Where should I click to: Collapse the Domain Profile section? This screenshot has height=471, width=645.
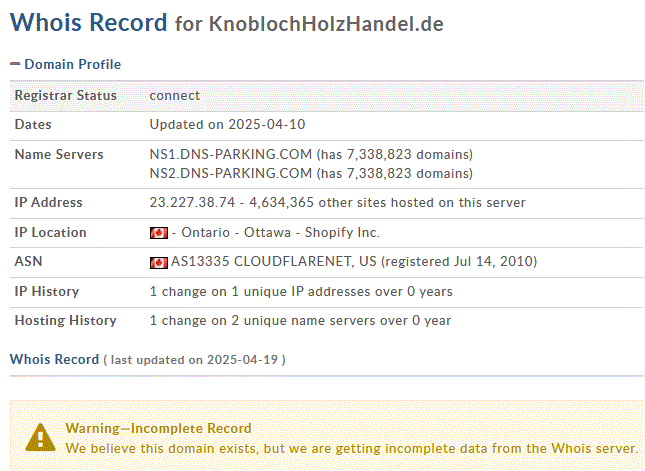click(x=72, y=64)
